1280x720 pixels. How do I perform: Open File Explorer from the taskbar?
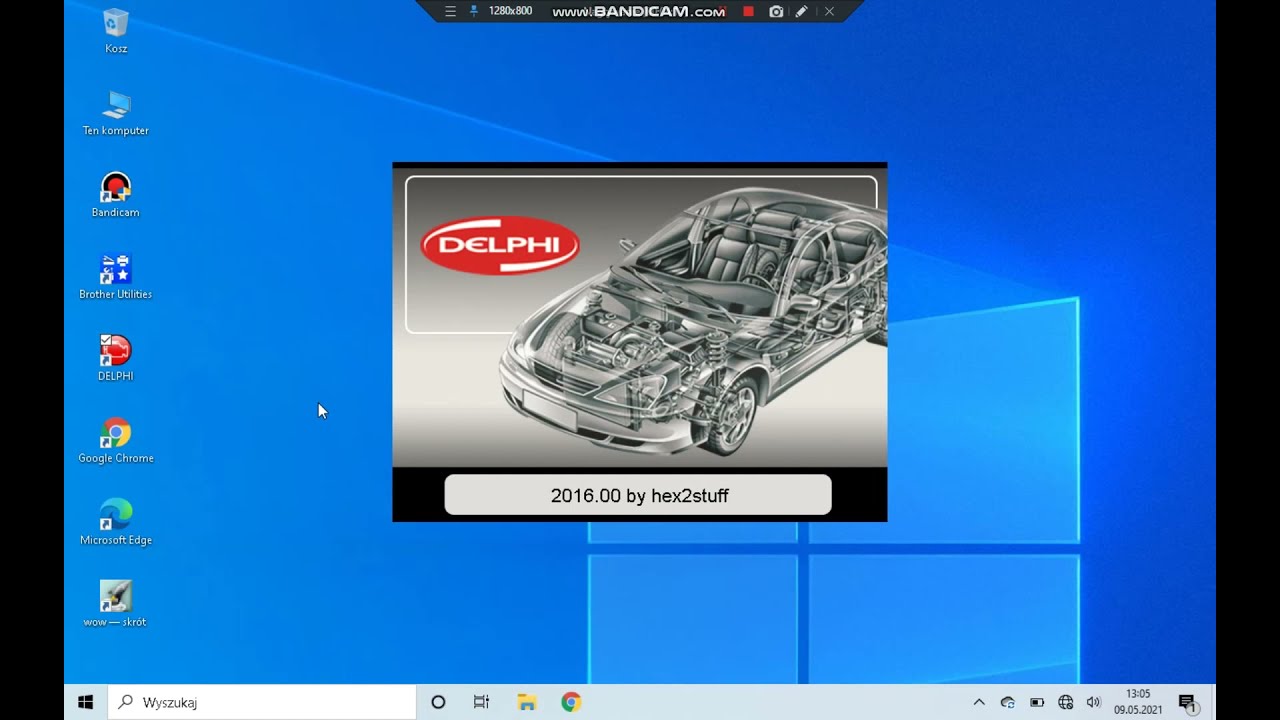[x=526, y=702]
